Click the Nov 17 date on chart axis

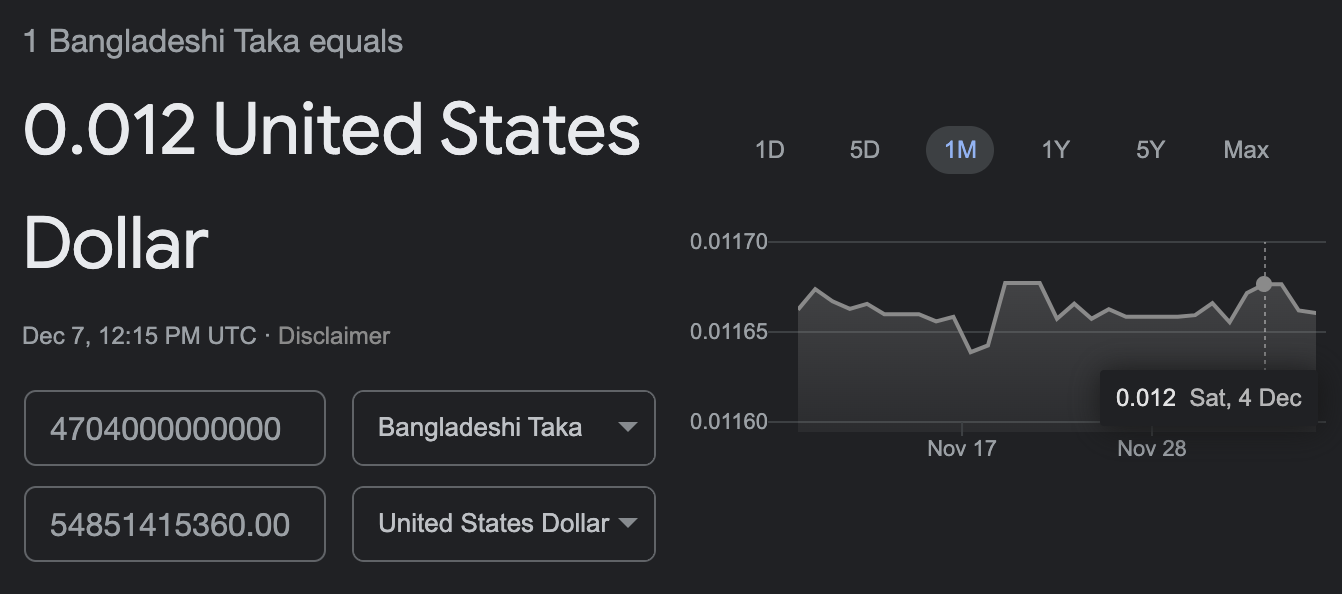(x=962, y=448)
